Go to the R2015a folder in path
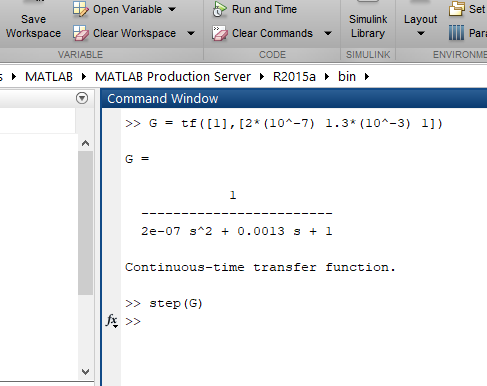 [294, 77]
